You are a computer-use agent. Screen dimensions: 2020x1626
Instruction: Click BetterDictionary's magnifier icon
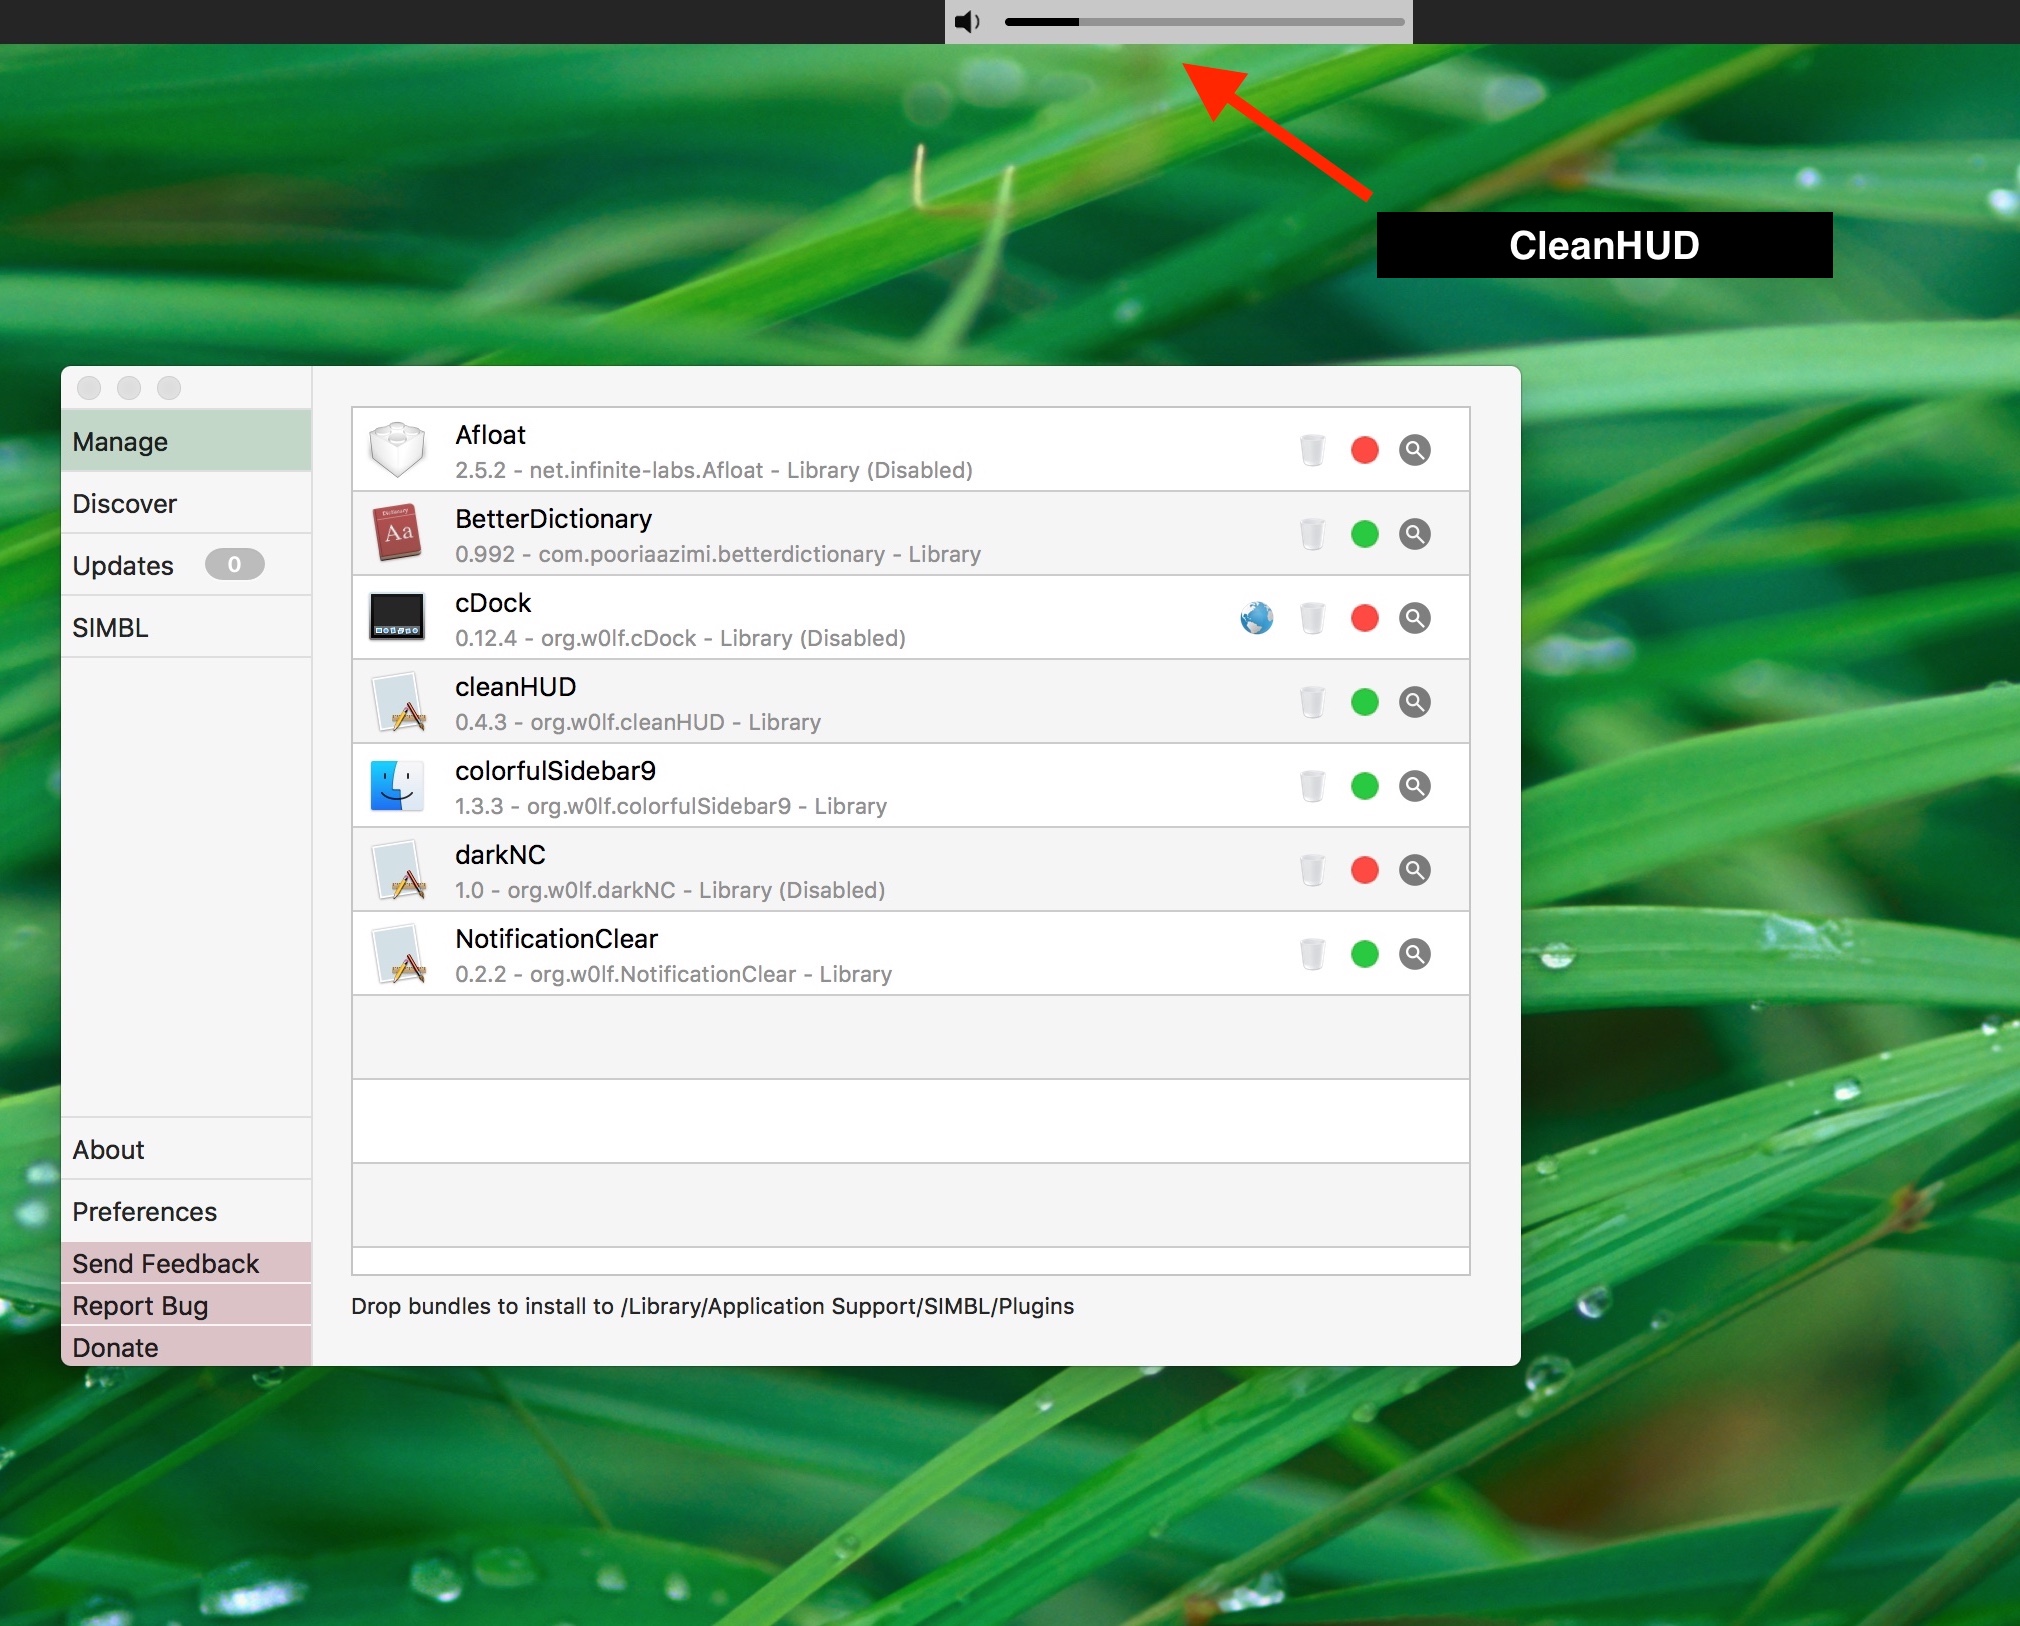1414,534
